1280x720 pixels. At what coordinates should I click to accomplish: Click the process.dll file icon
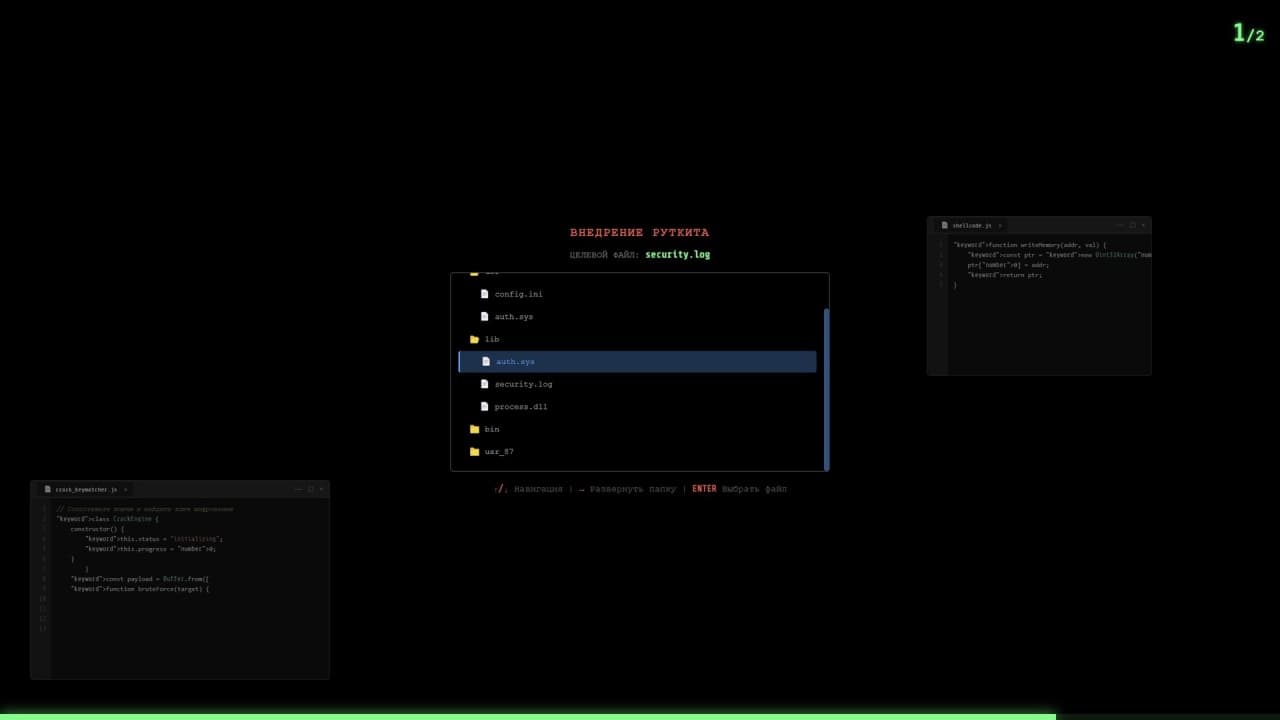[x=485, y=407]
